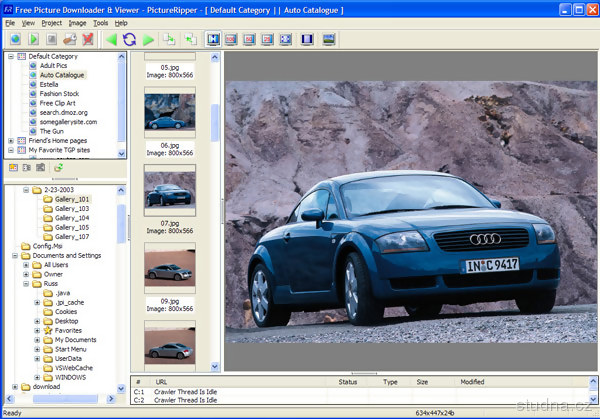
Task: Select the 07.jpg thumbnail
Action: tap(169, 192)
